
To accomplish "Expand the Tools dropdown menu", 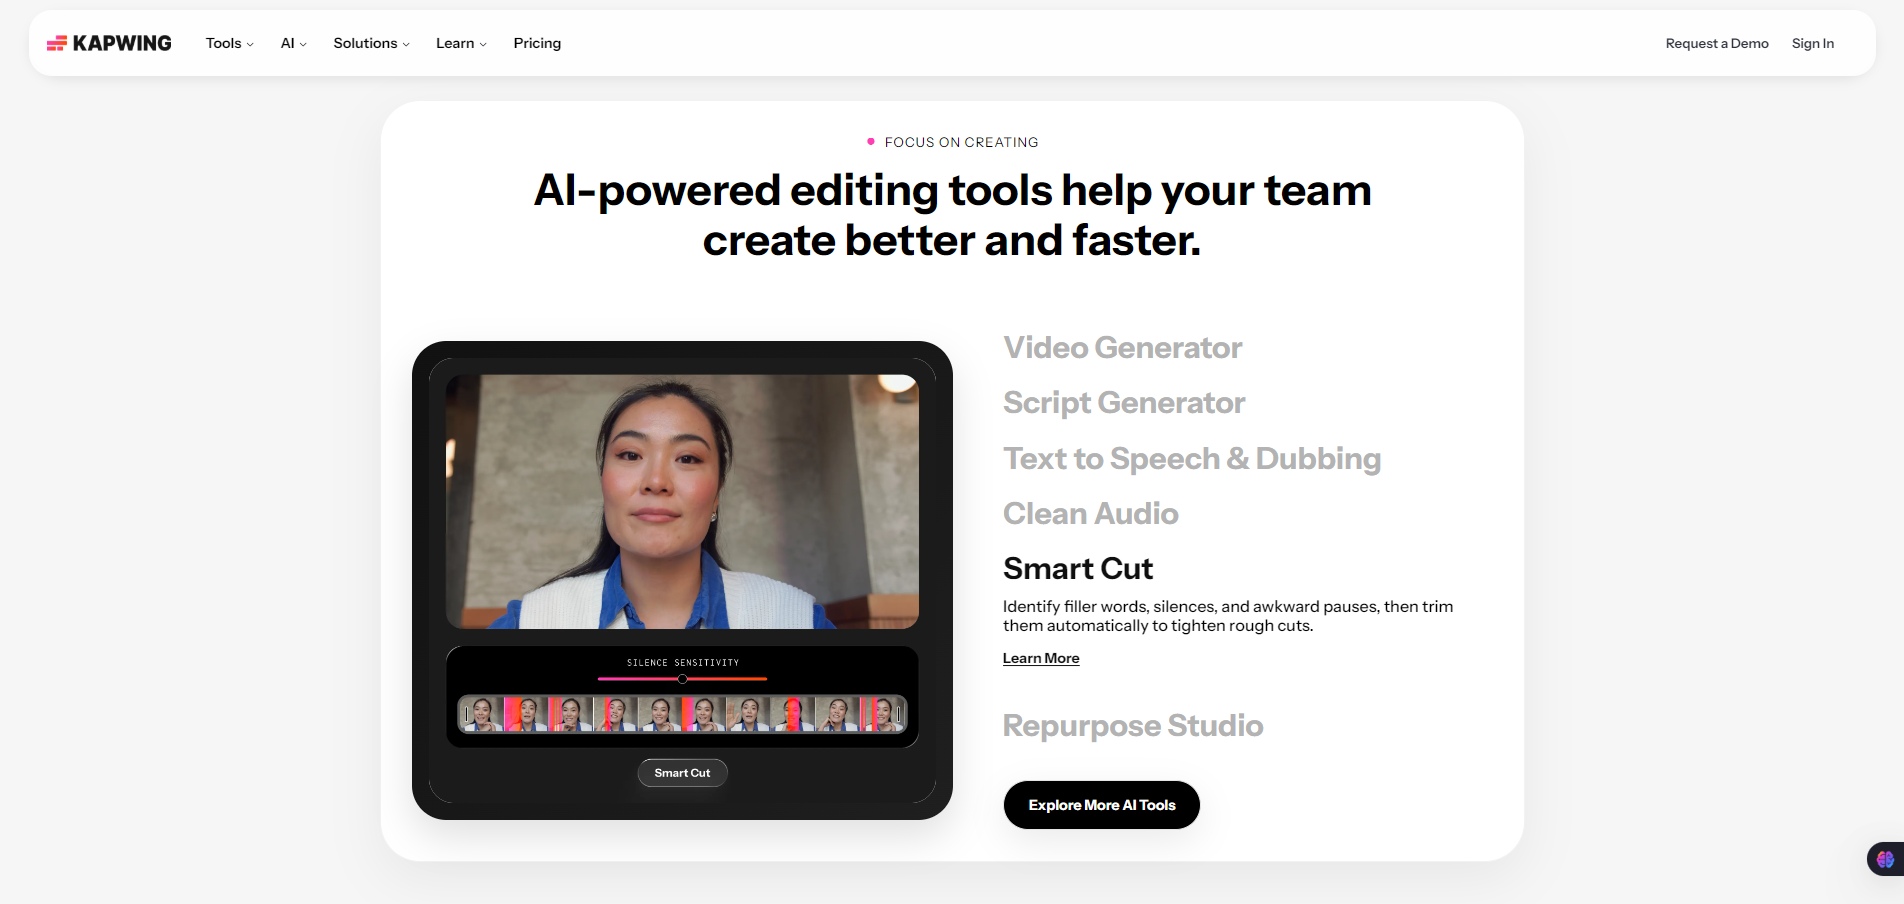I will click(x=230, y=43).
